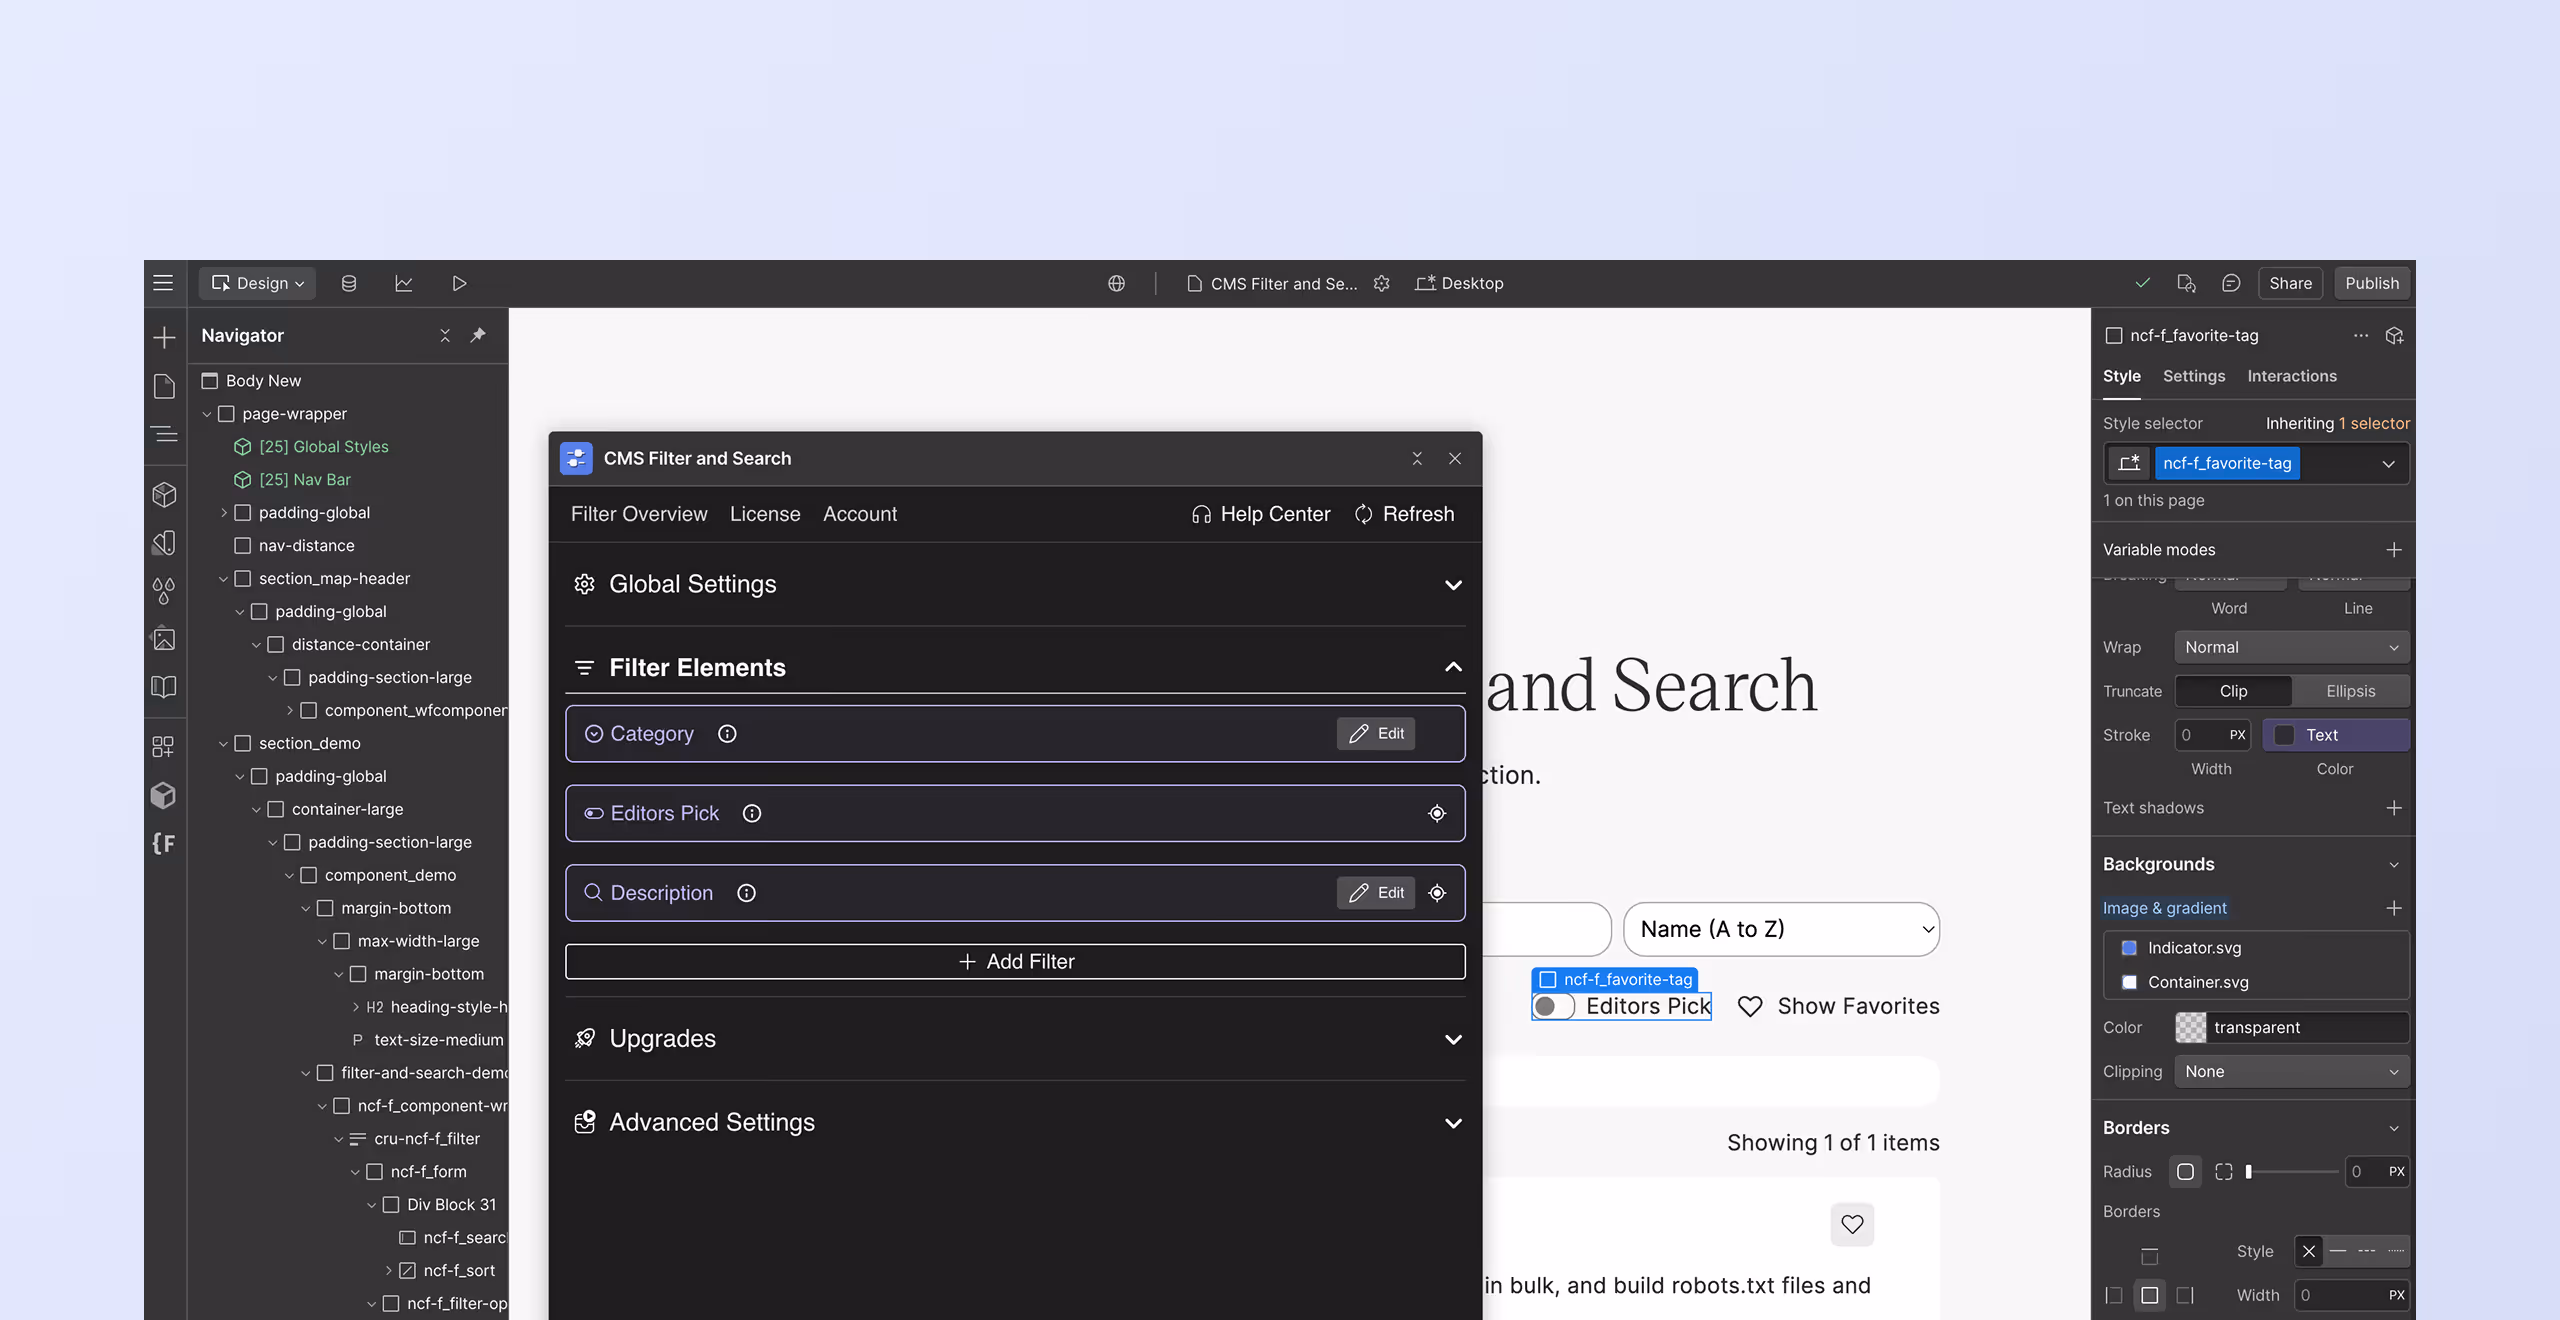The image size is (2560, 1320).
Task: Switch to the Settings tab
Action: (2194, 376)
